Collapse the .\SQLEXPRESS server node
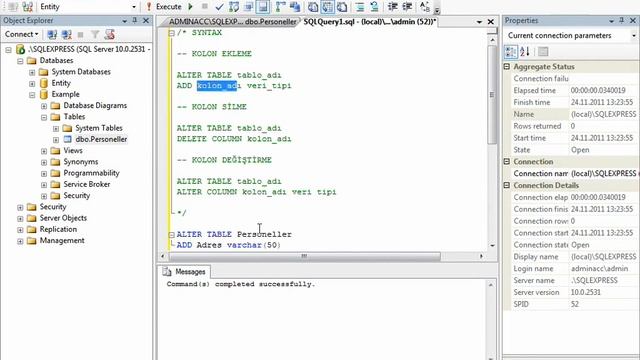The image size is (640, 360). pos(9,50)
